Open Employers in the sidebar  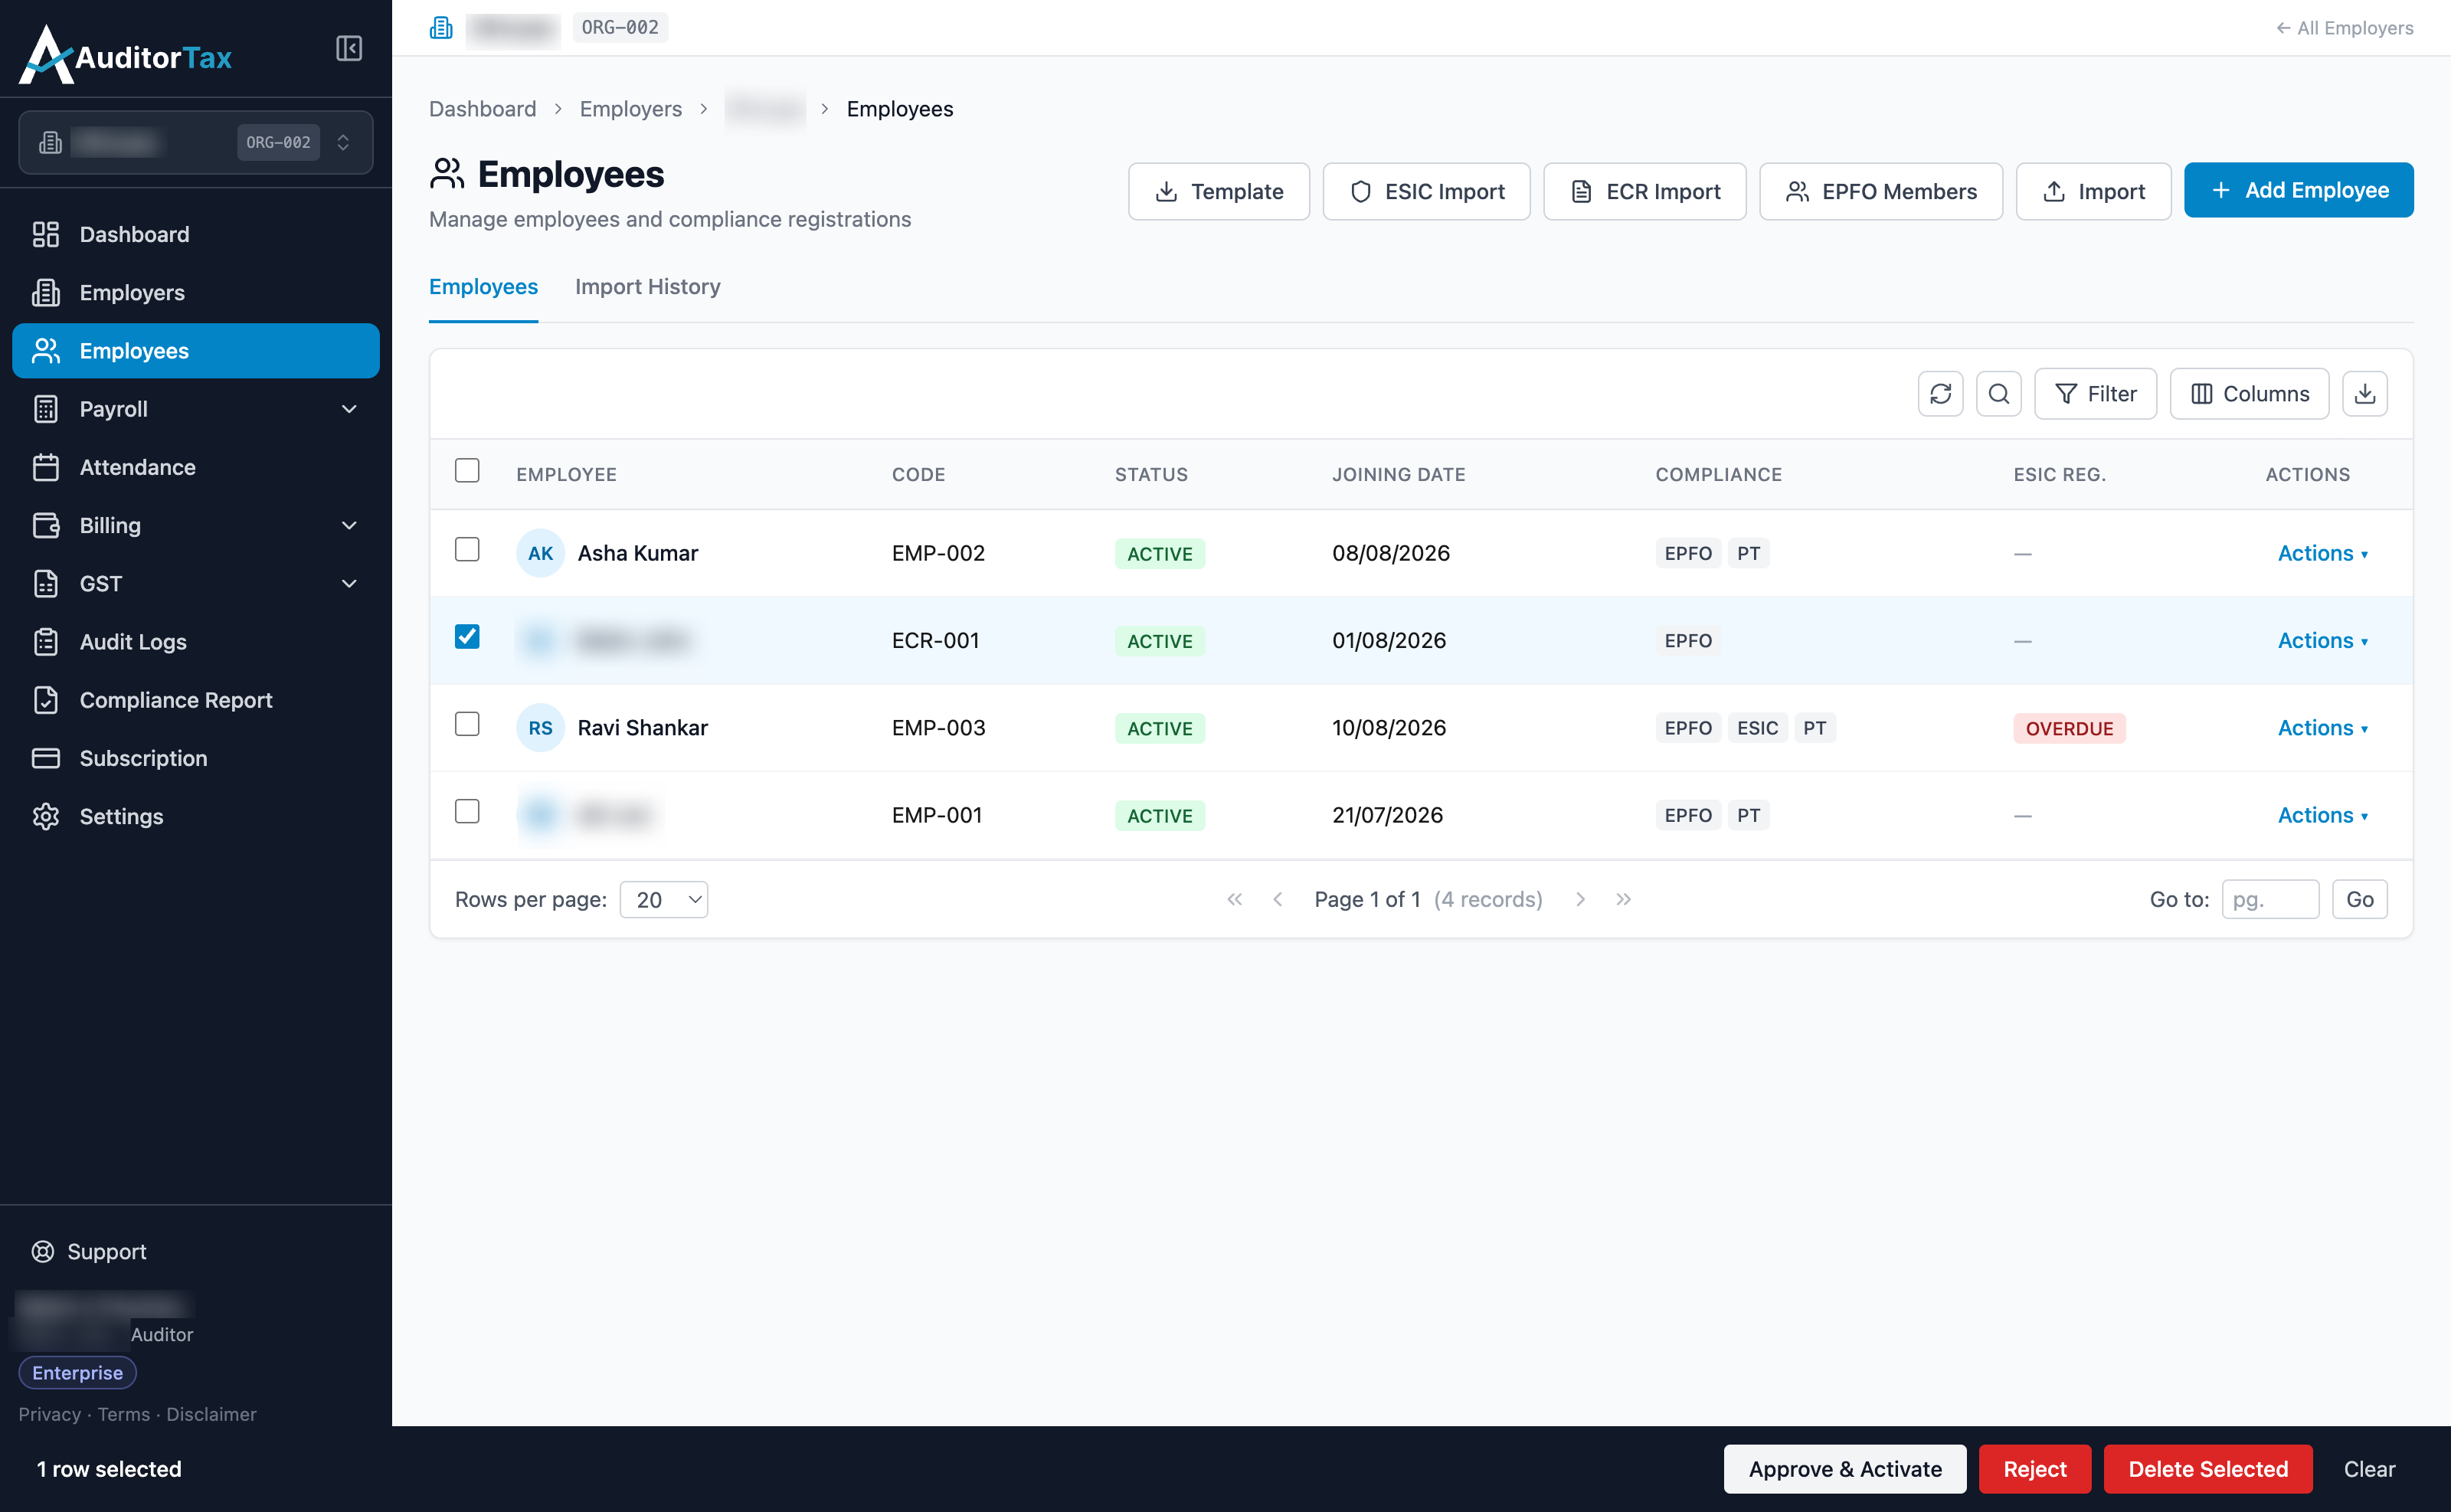click(x=196, y=292)
